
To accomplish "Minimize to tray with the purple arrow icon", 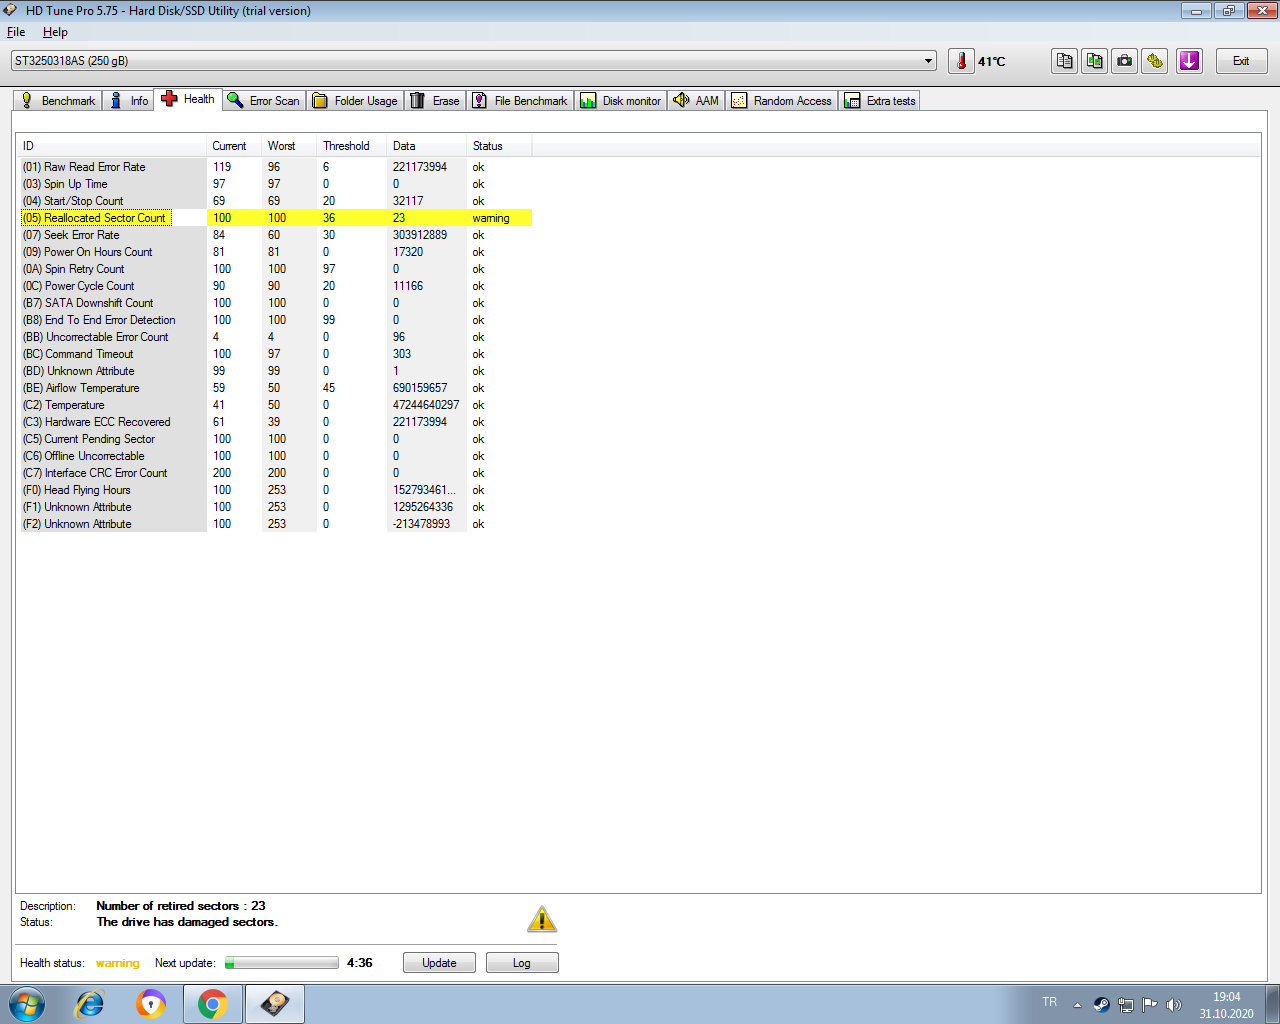I will pos(1189,61).
